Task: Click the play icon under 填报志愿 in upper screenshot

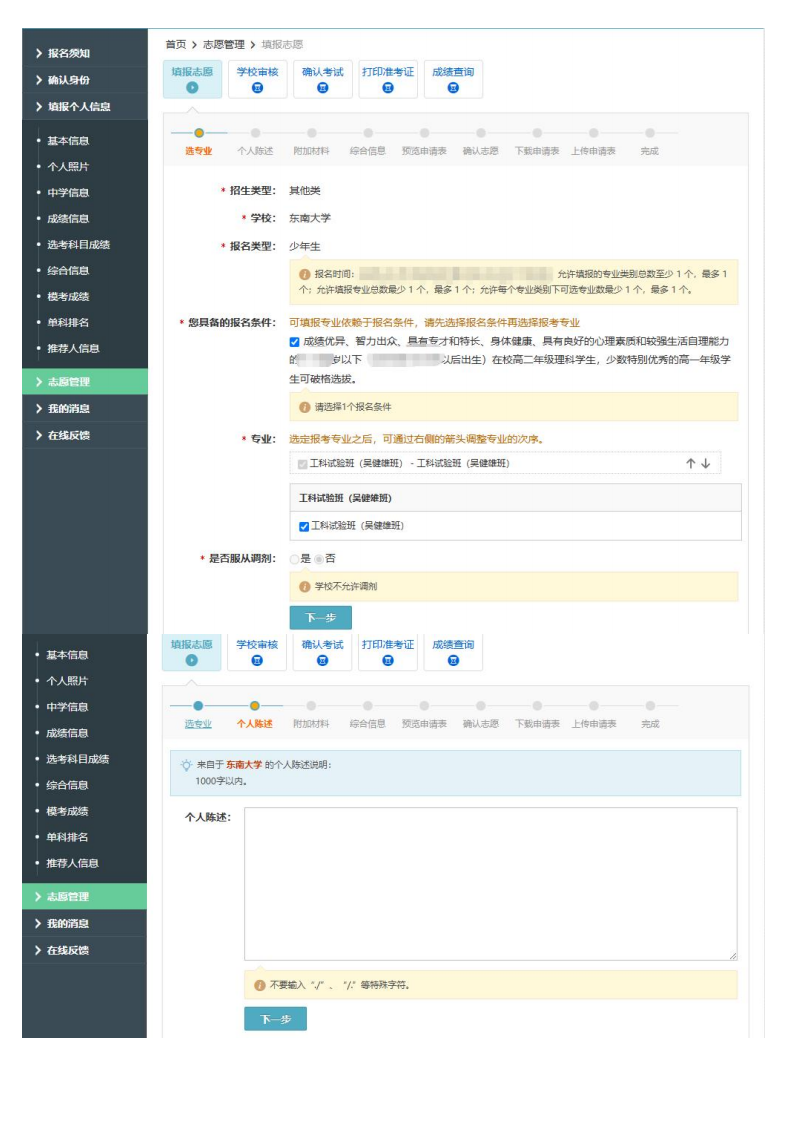Action: tap(192, 87)
